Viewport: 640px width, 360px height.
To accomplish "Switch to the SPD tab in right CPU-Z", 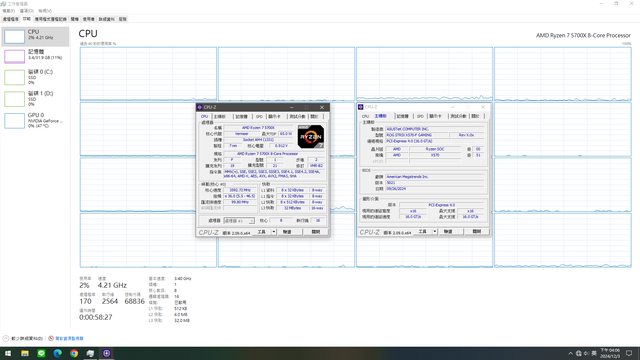I will (420, 116).
